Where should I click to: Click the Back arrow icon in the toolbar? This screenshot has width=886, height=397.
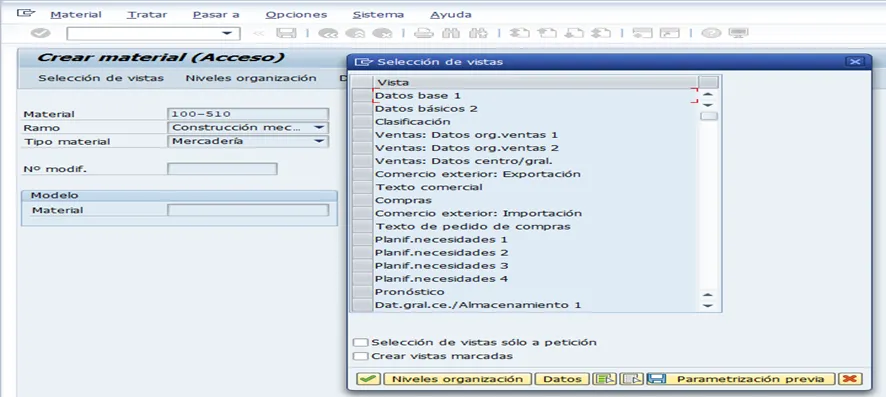(x=328, y=33)
